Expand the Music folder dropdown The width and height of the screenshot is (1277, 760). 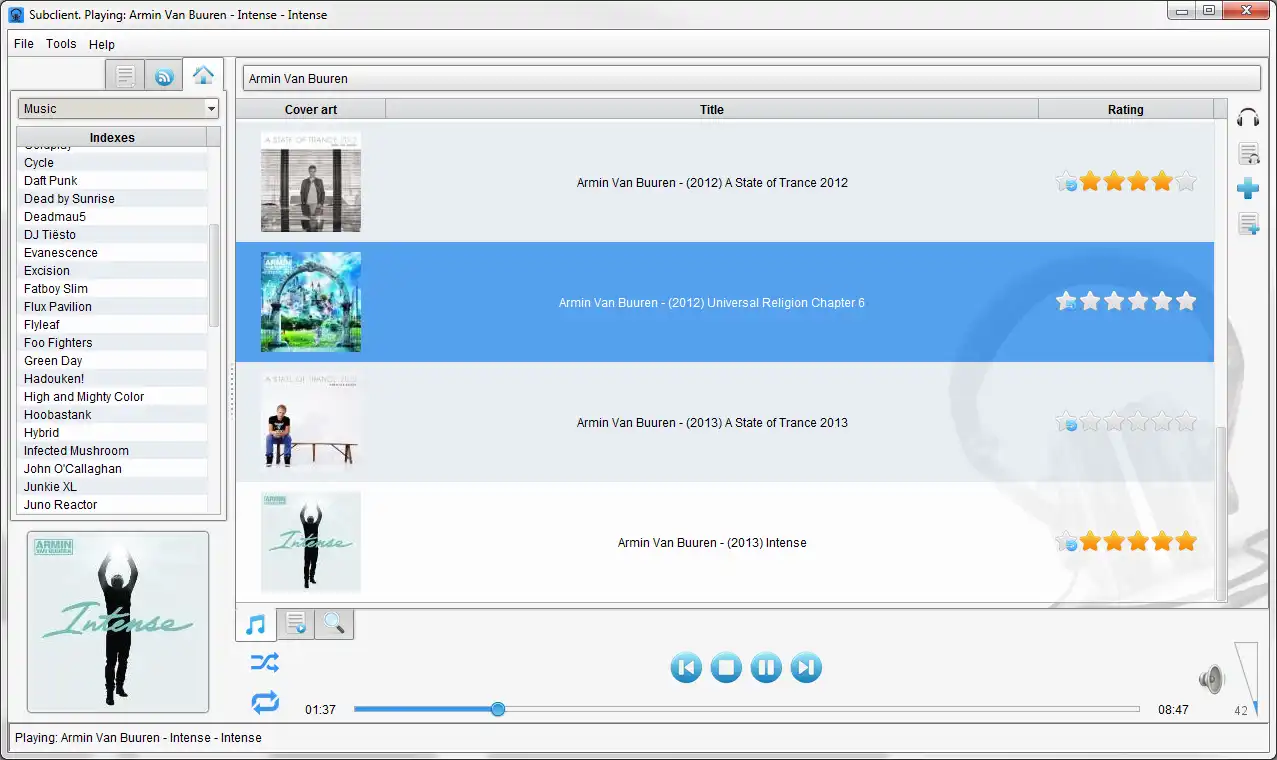pyautogui.click(x=118, y=108)
